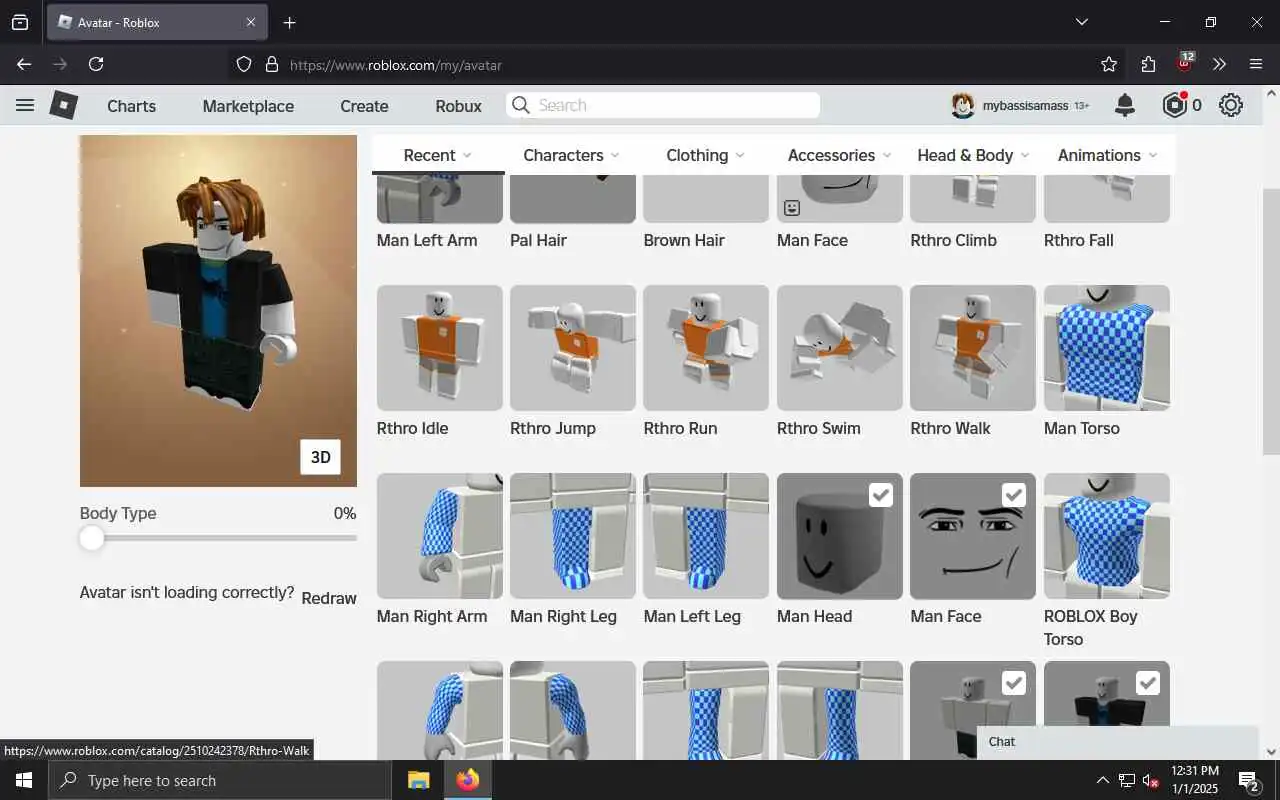
Task: Open the Firefox application menu
Action: pos(1256,64)
